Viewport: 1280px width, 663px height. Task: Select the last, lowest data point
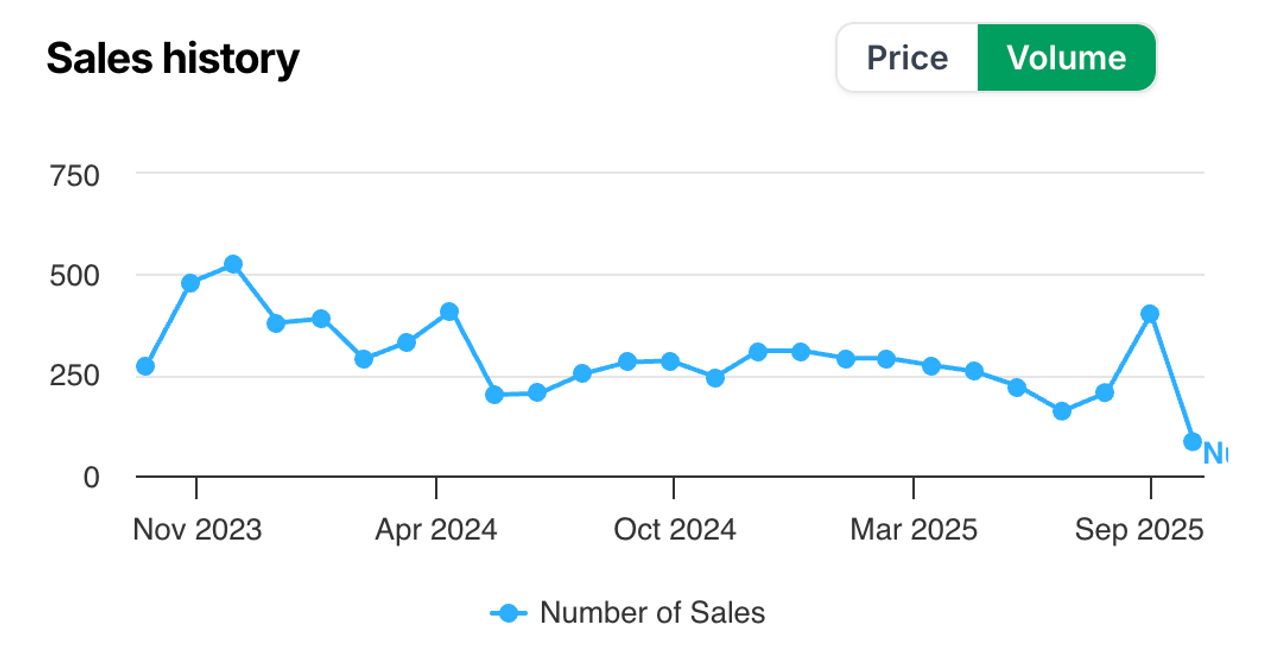(x=1192, y=441)
